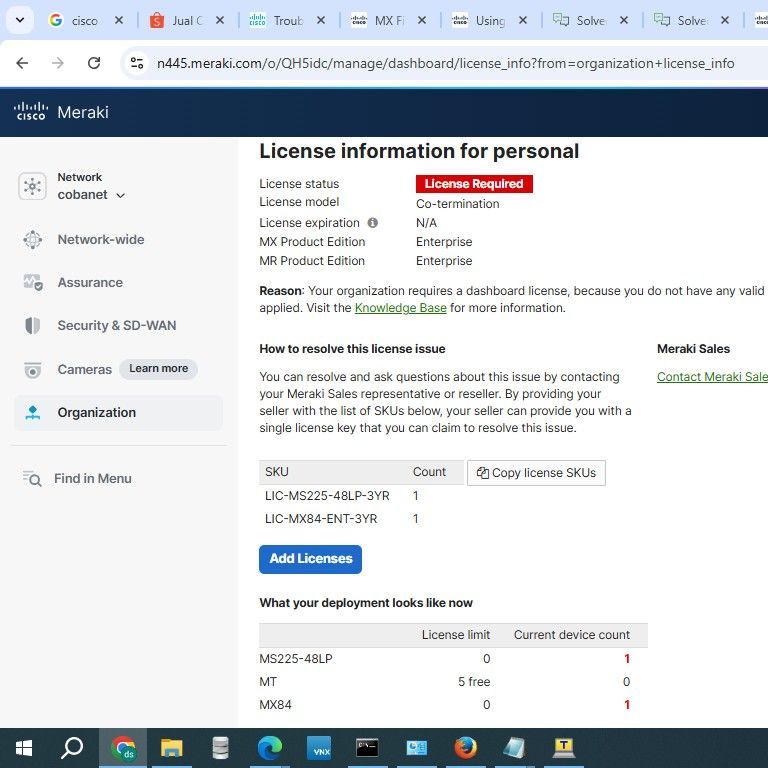The height and width of the screenshot is (768, 768).
Task: Open Security & SD-WAN shield icon
Action: (33, 326)
